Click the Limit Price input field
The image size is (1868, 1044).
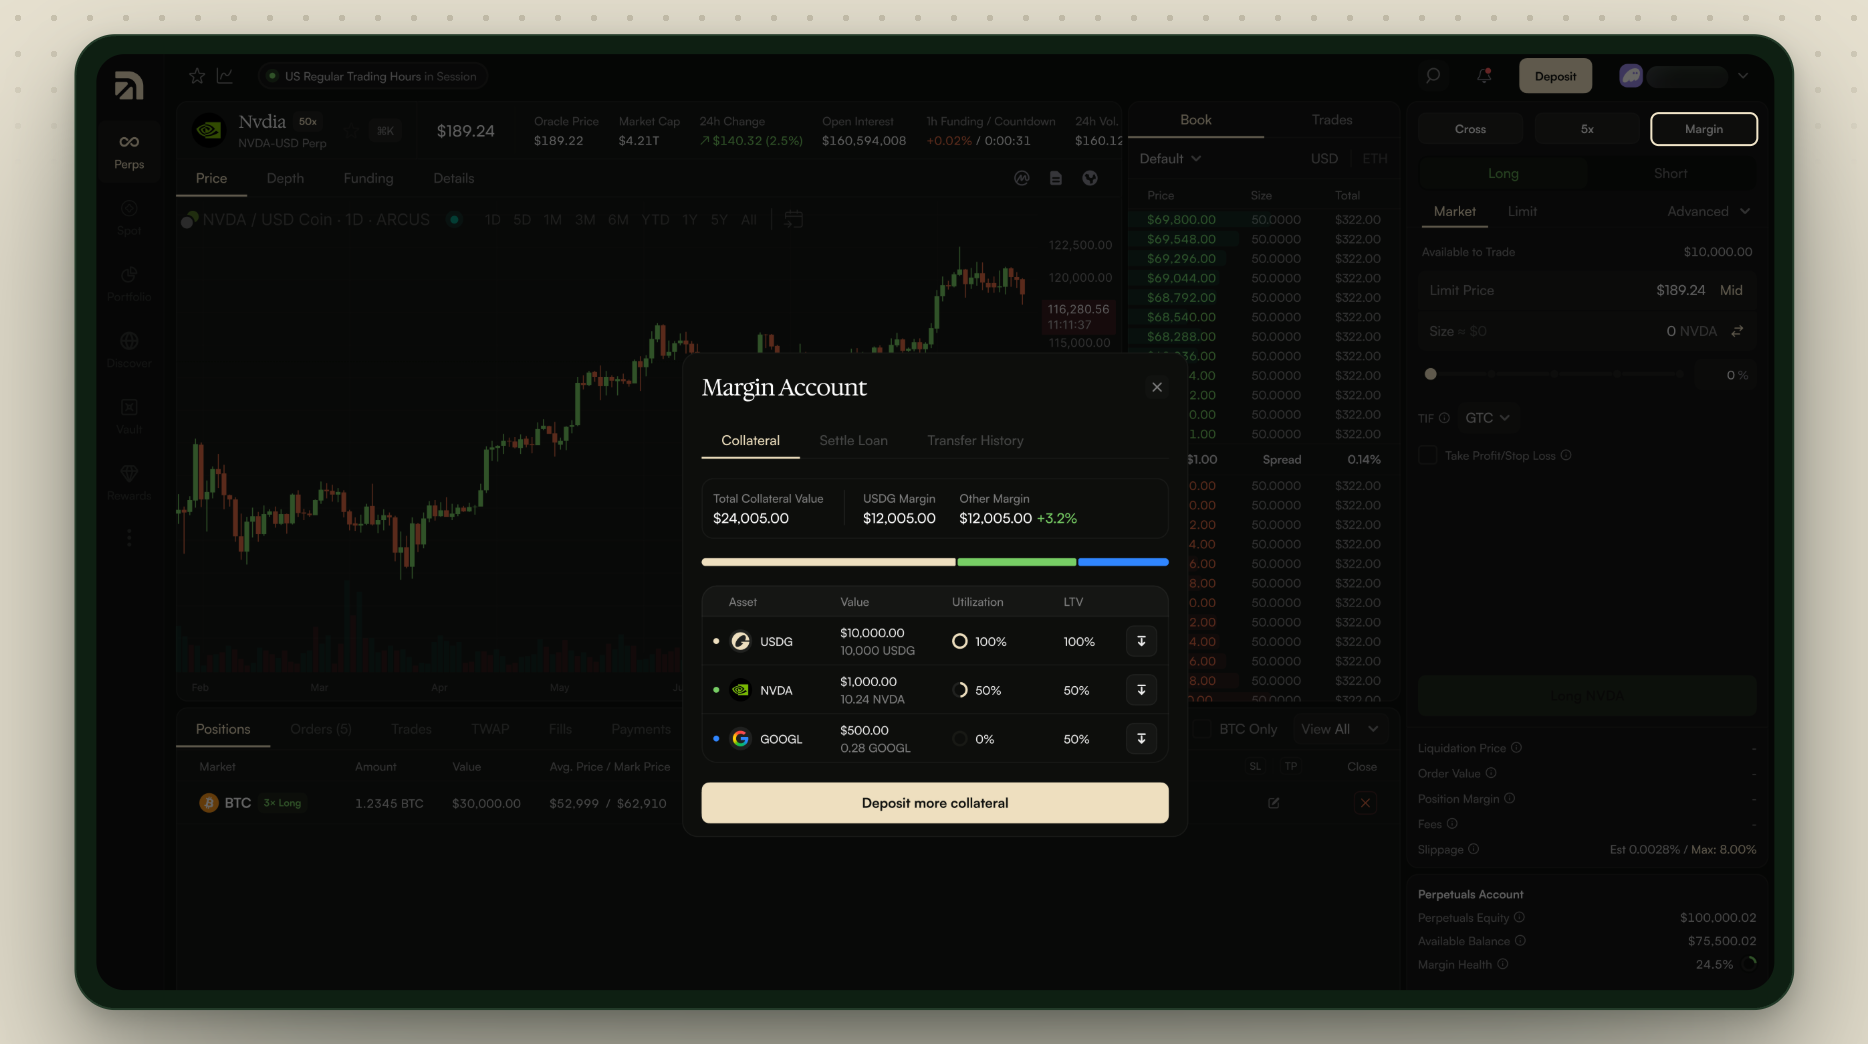click(1587, 290)
